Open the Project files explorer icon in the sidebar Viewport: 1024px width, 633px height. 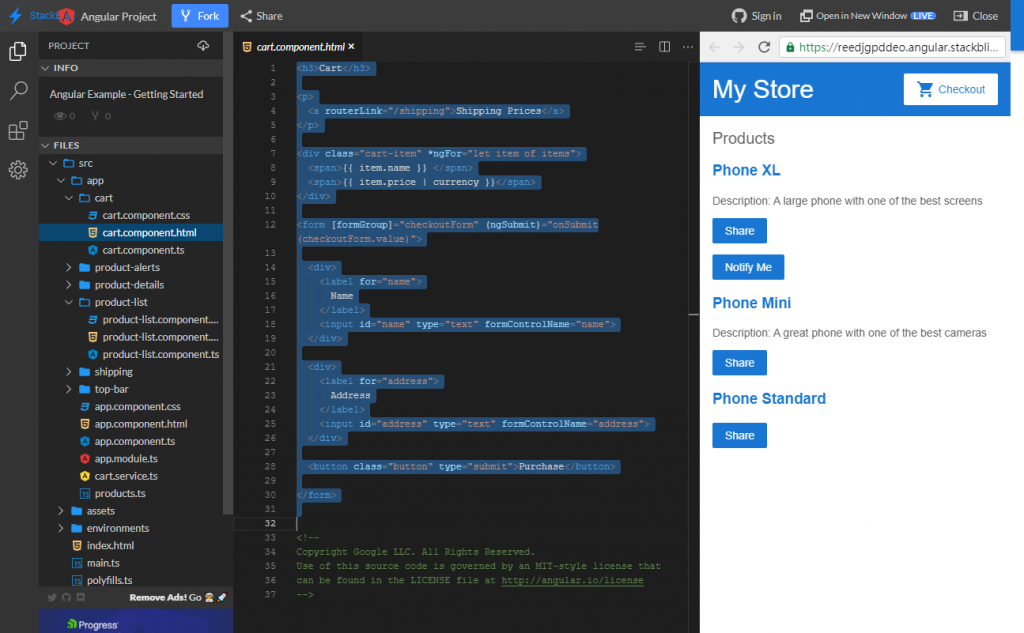[18, 51]
